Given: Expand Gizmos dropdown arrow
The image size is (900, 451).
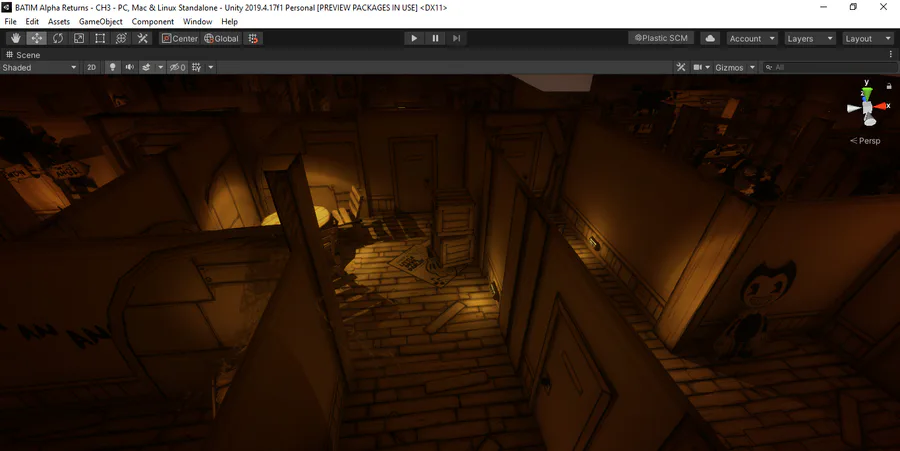Looking at the screenshot, I should [752, 67].
